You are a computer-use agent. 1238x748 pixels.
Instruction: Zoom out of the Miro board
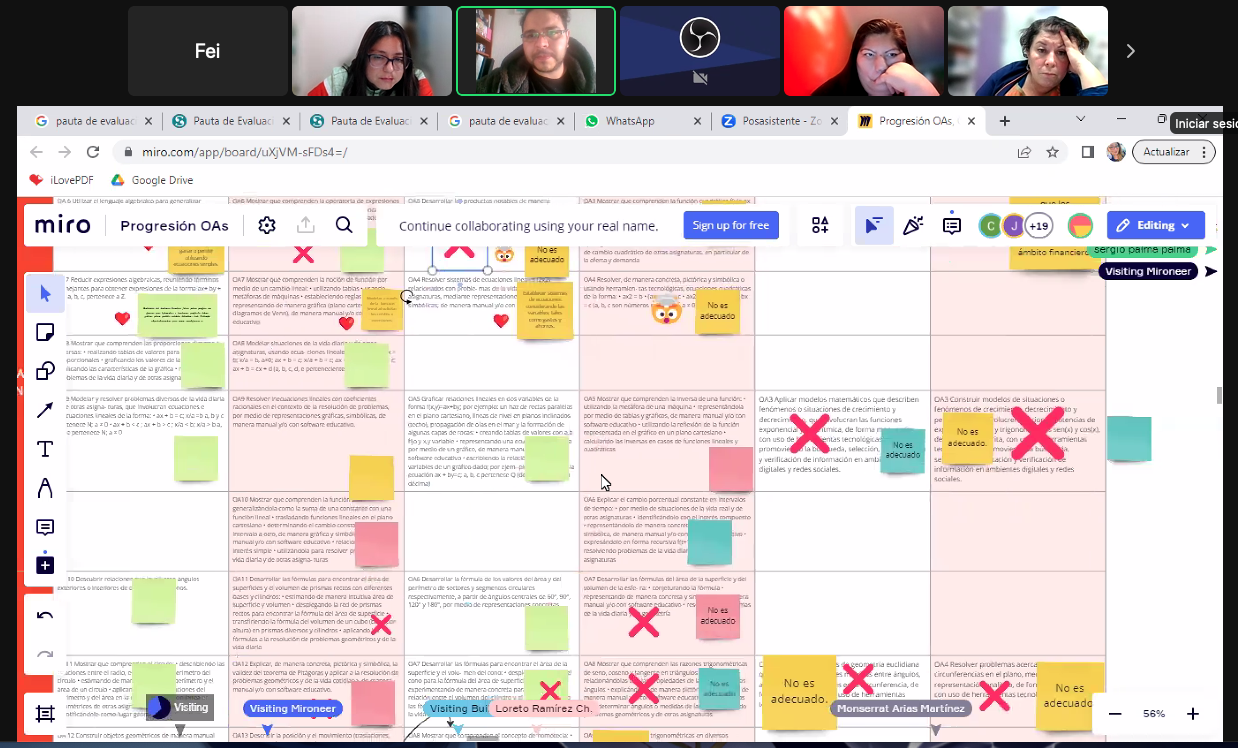1115,714
